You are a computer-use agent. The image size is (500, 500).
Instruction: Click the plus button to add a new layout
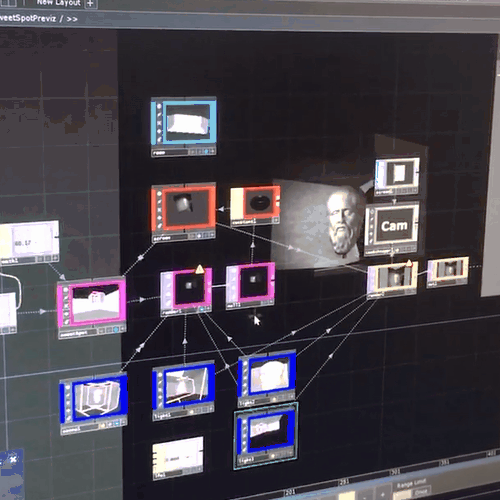[90, 3]
